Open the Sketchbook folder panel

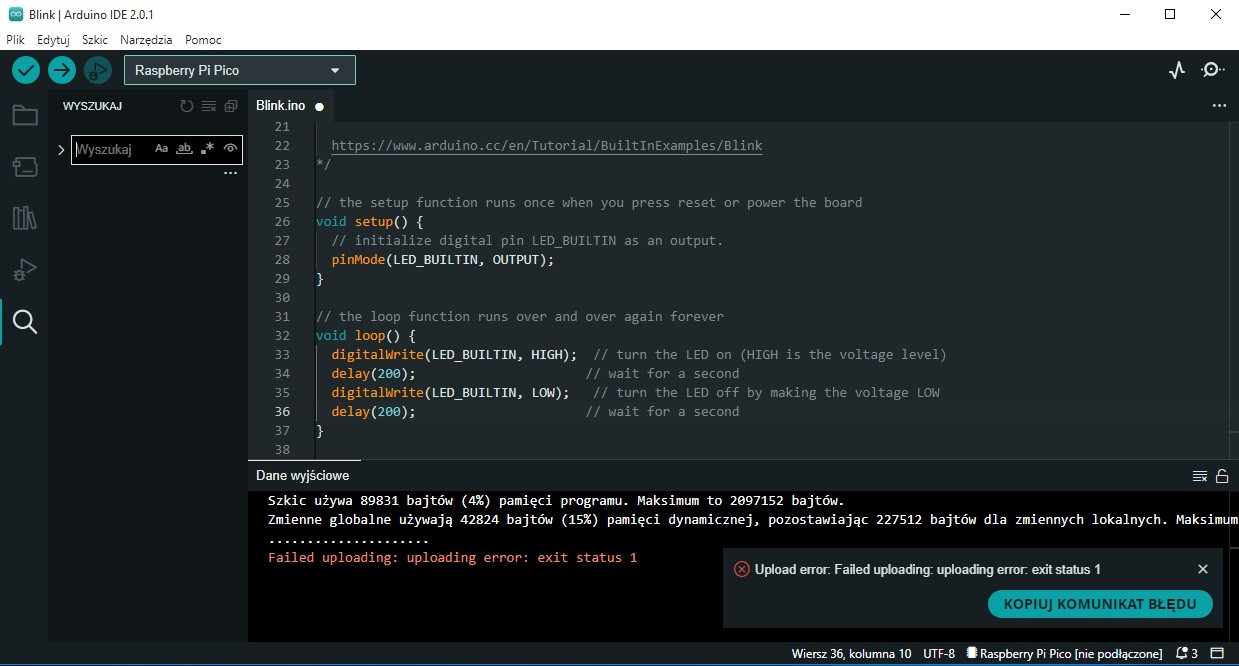pos(25,115)
